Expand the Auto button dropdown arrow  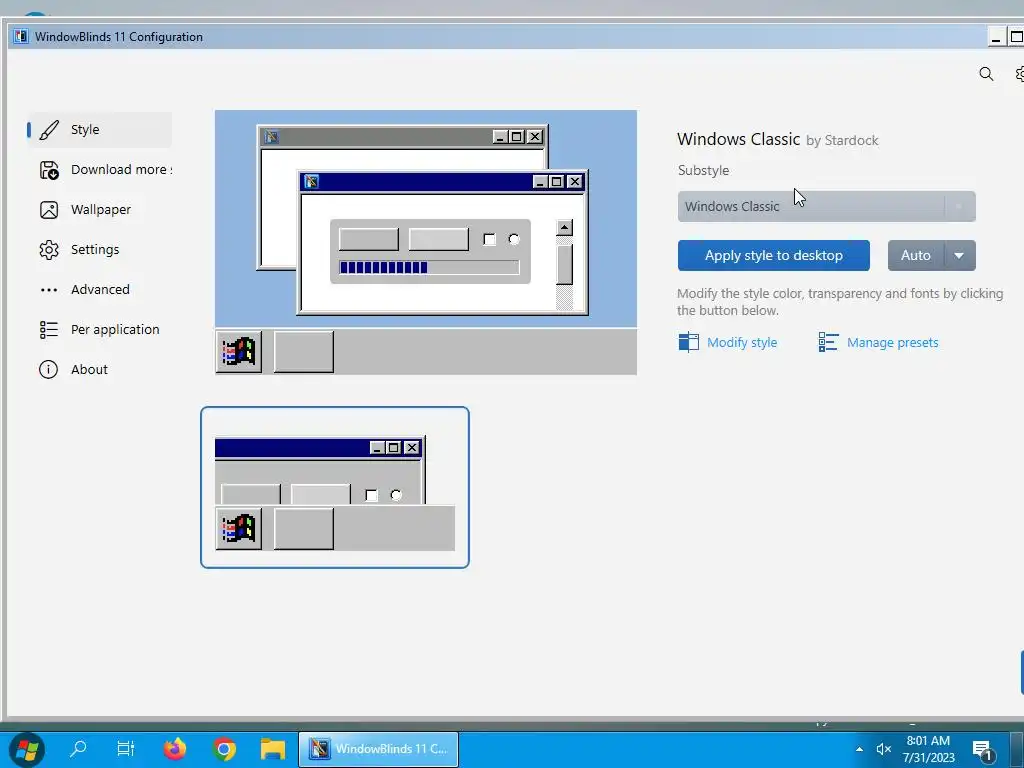tap(959, 255)
